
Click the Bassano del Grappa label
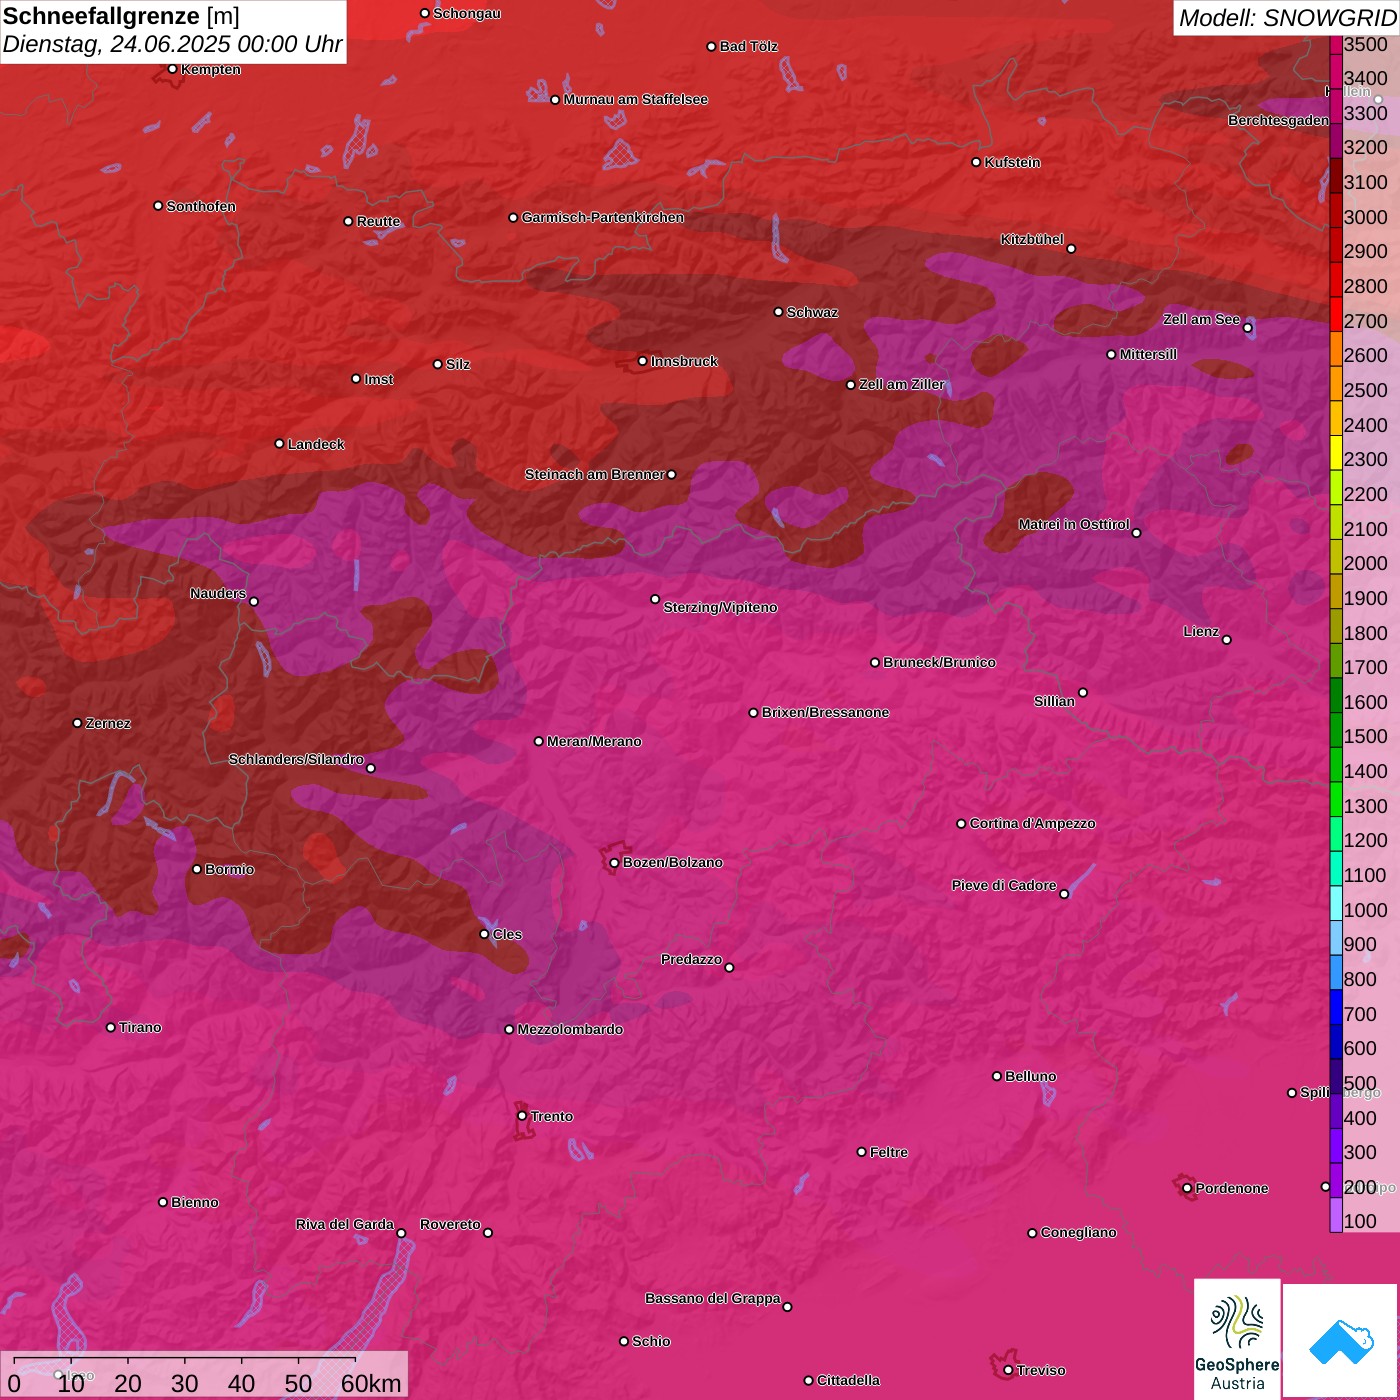click(712, 1298)
